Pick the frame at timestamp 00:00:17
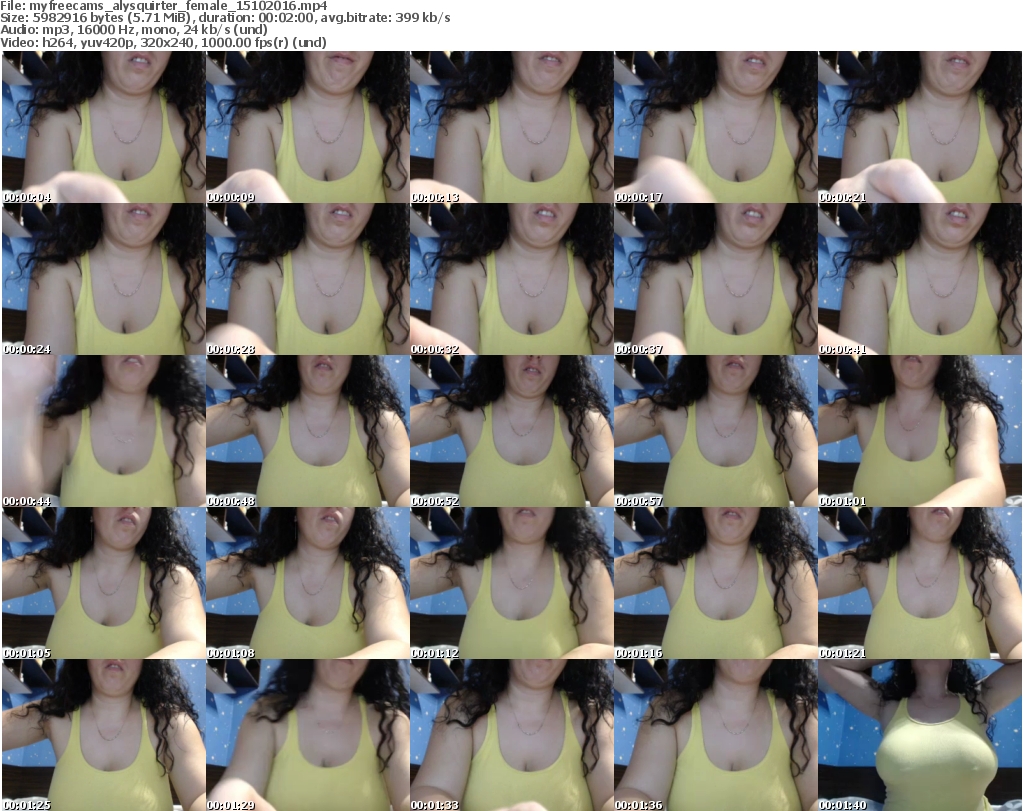 tap(715, 127)
